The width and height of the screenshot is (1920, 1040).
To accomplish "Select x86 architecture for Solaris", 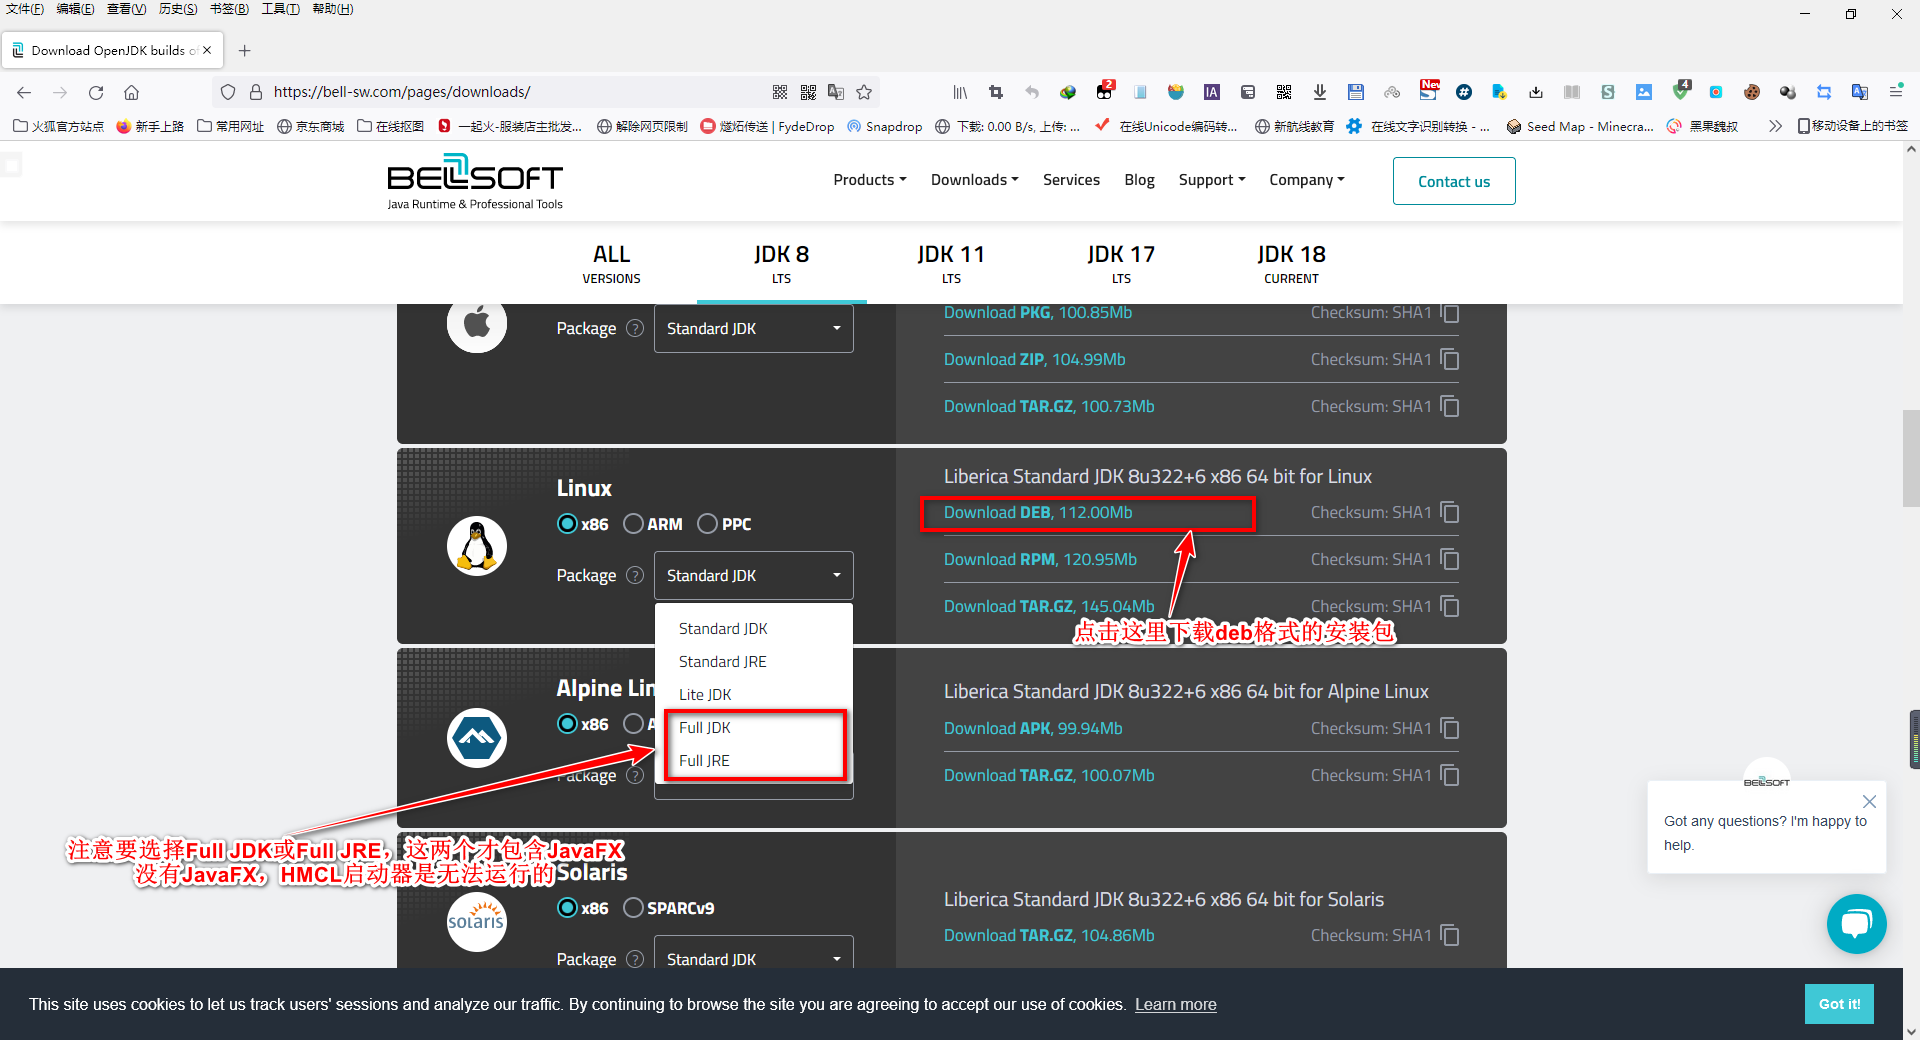I will pyautogui.click(x=567, y=908).
